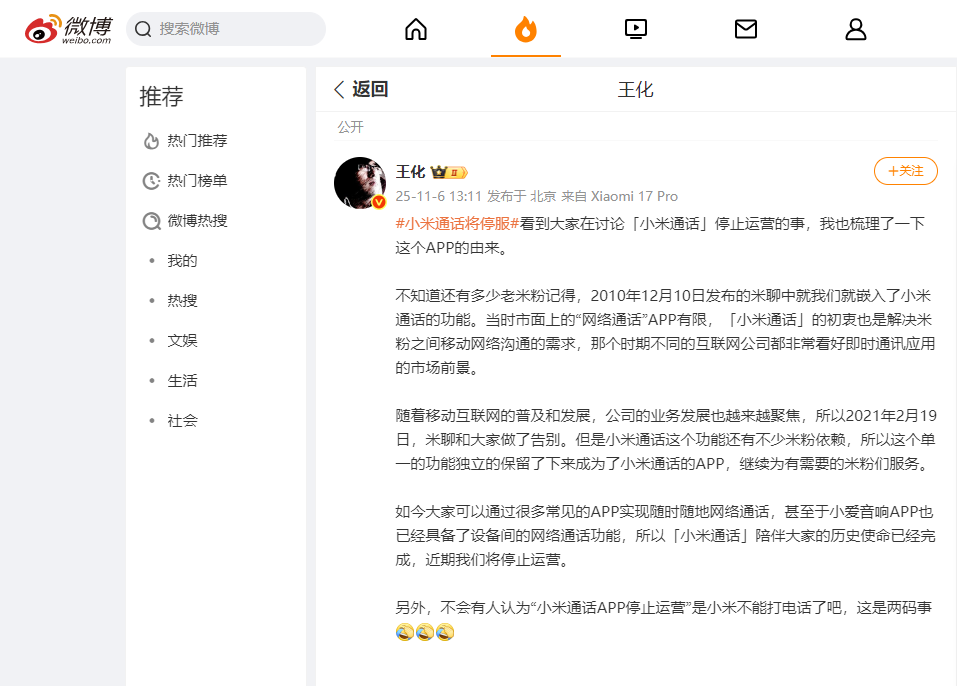This screenshot has width=957, height=686.
Task: Open the 社会 category
Action: tap(181, 420)
